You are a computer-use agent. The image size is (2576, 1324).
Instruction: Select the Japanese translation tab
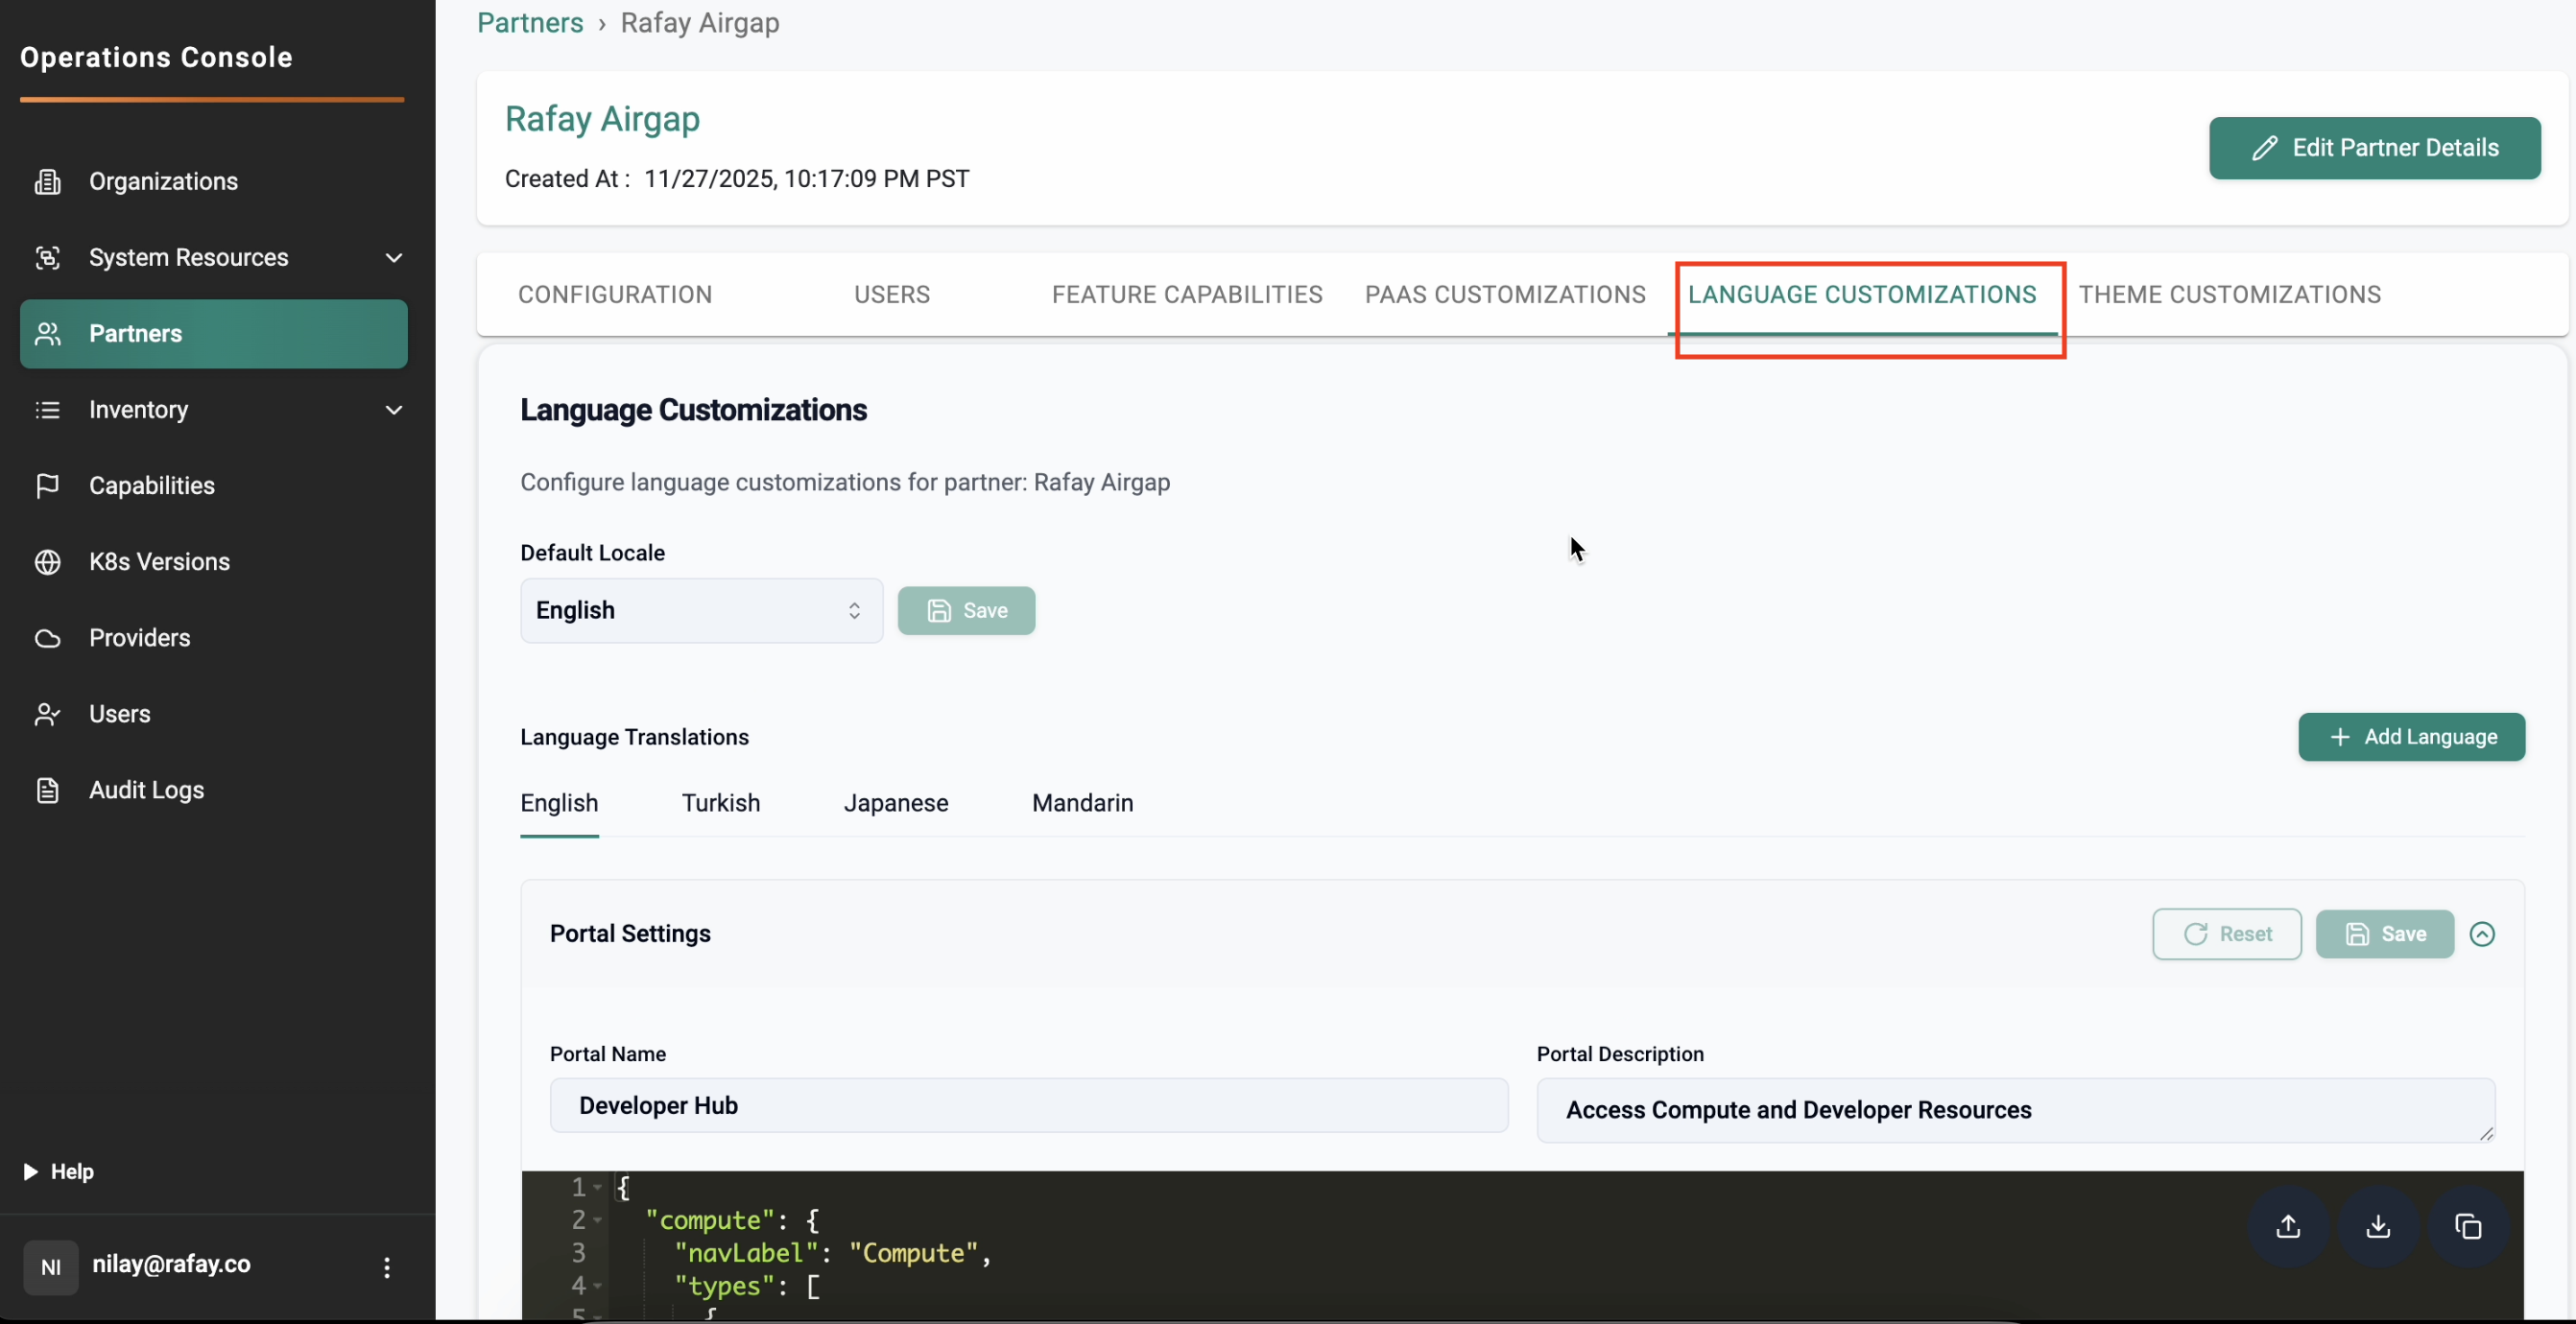895,803
